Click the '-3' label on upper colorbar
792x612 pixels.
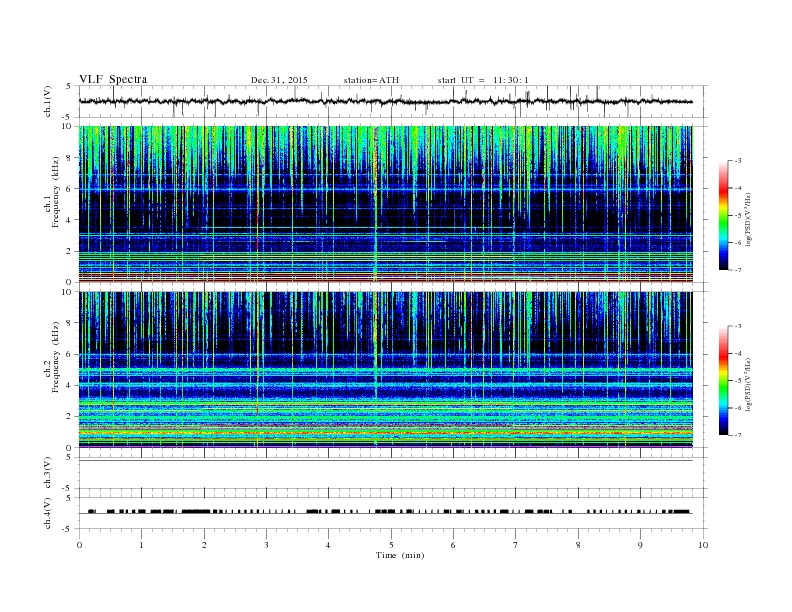coord(738,161)
